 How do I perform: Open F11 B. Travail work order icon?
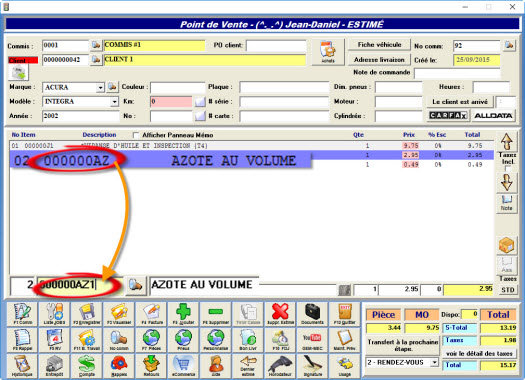coord(87,339)
